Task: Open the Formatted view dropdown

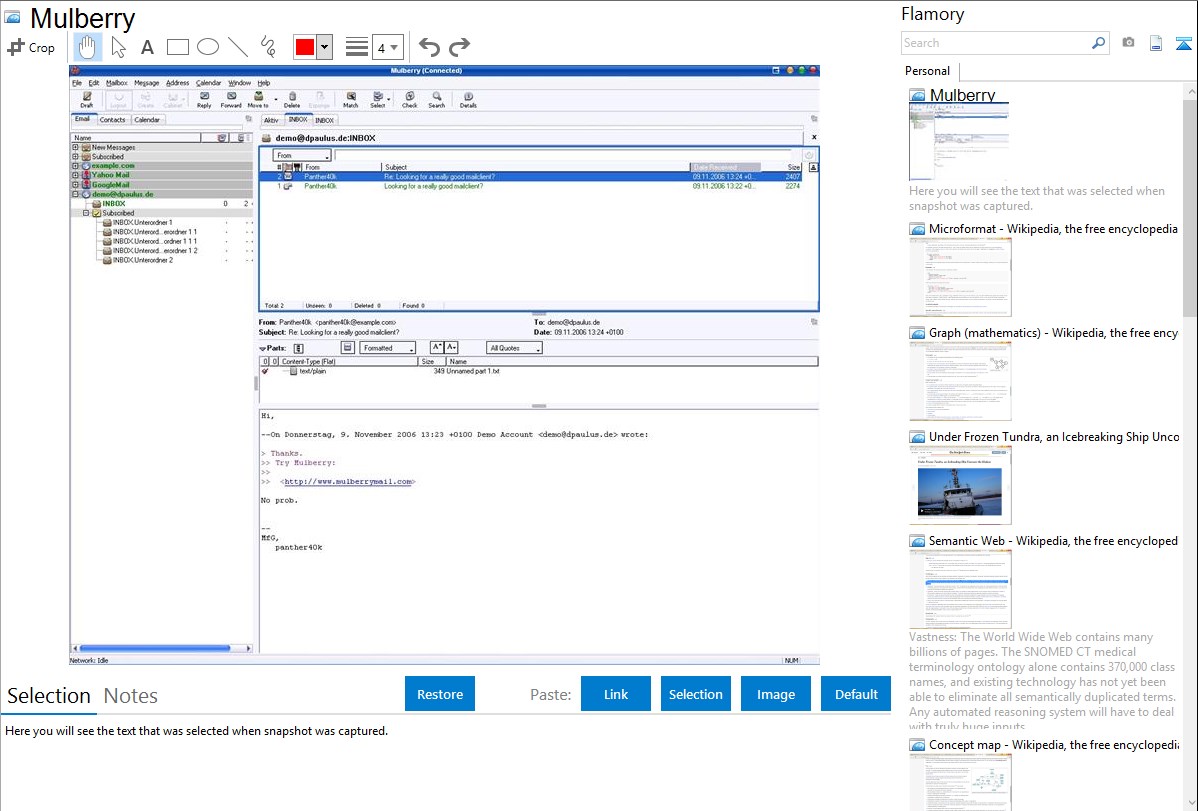Action: (387, 348)
